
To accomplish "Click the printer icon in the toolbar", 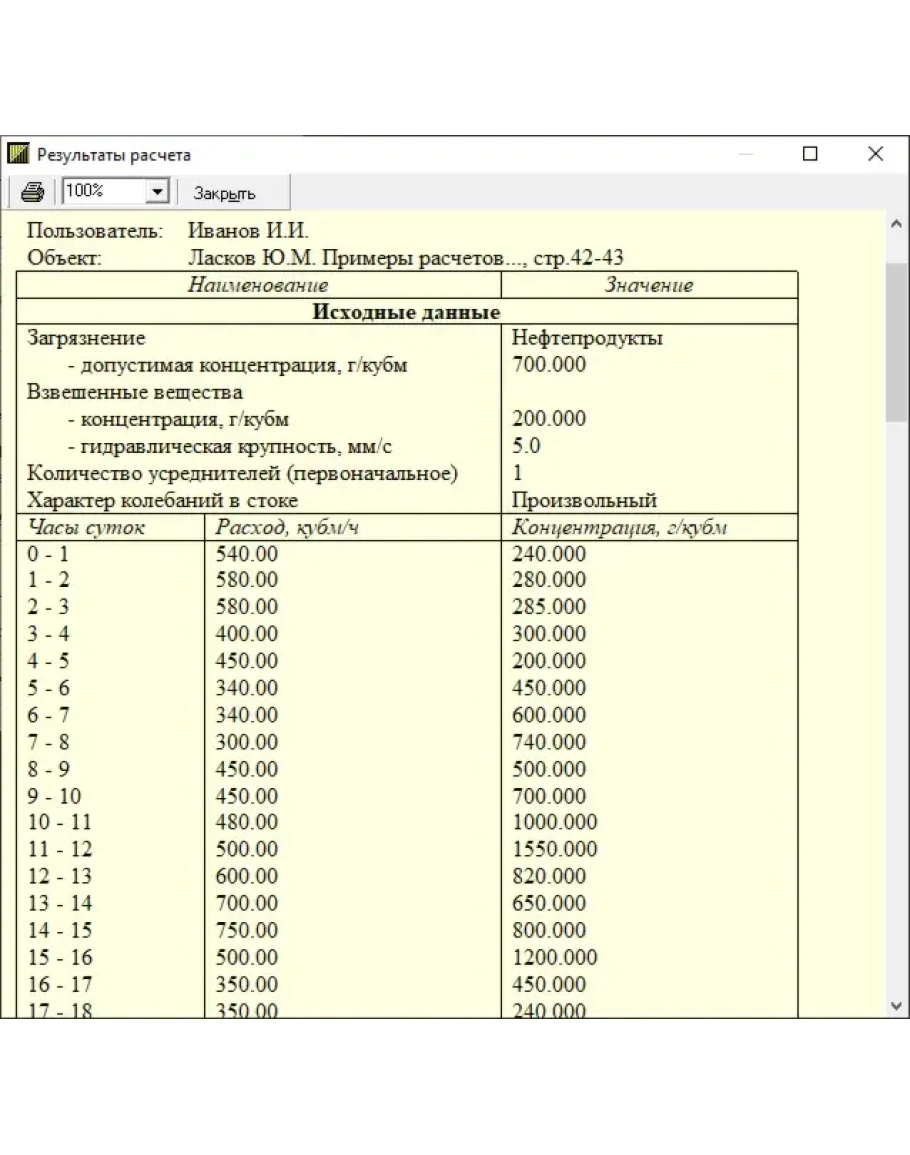I will 33,192.
